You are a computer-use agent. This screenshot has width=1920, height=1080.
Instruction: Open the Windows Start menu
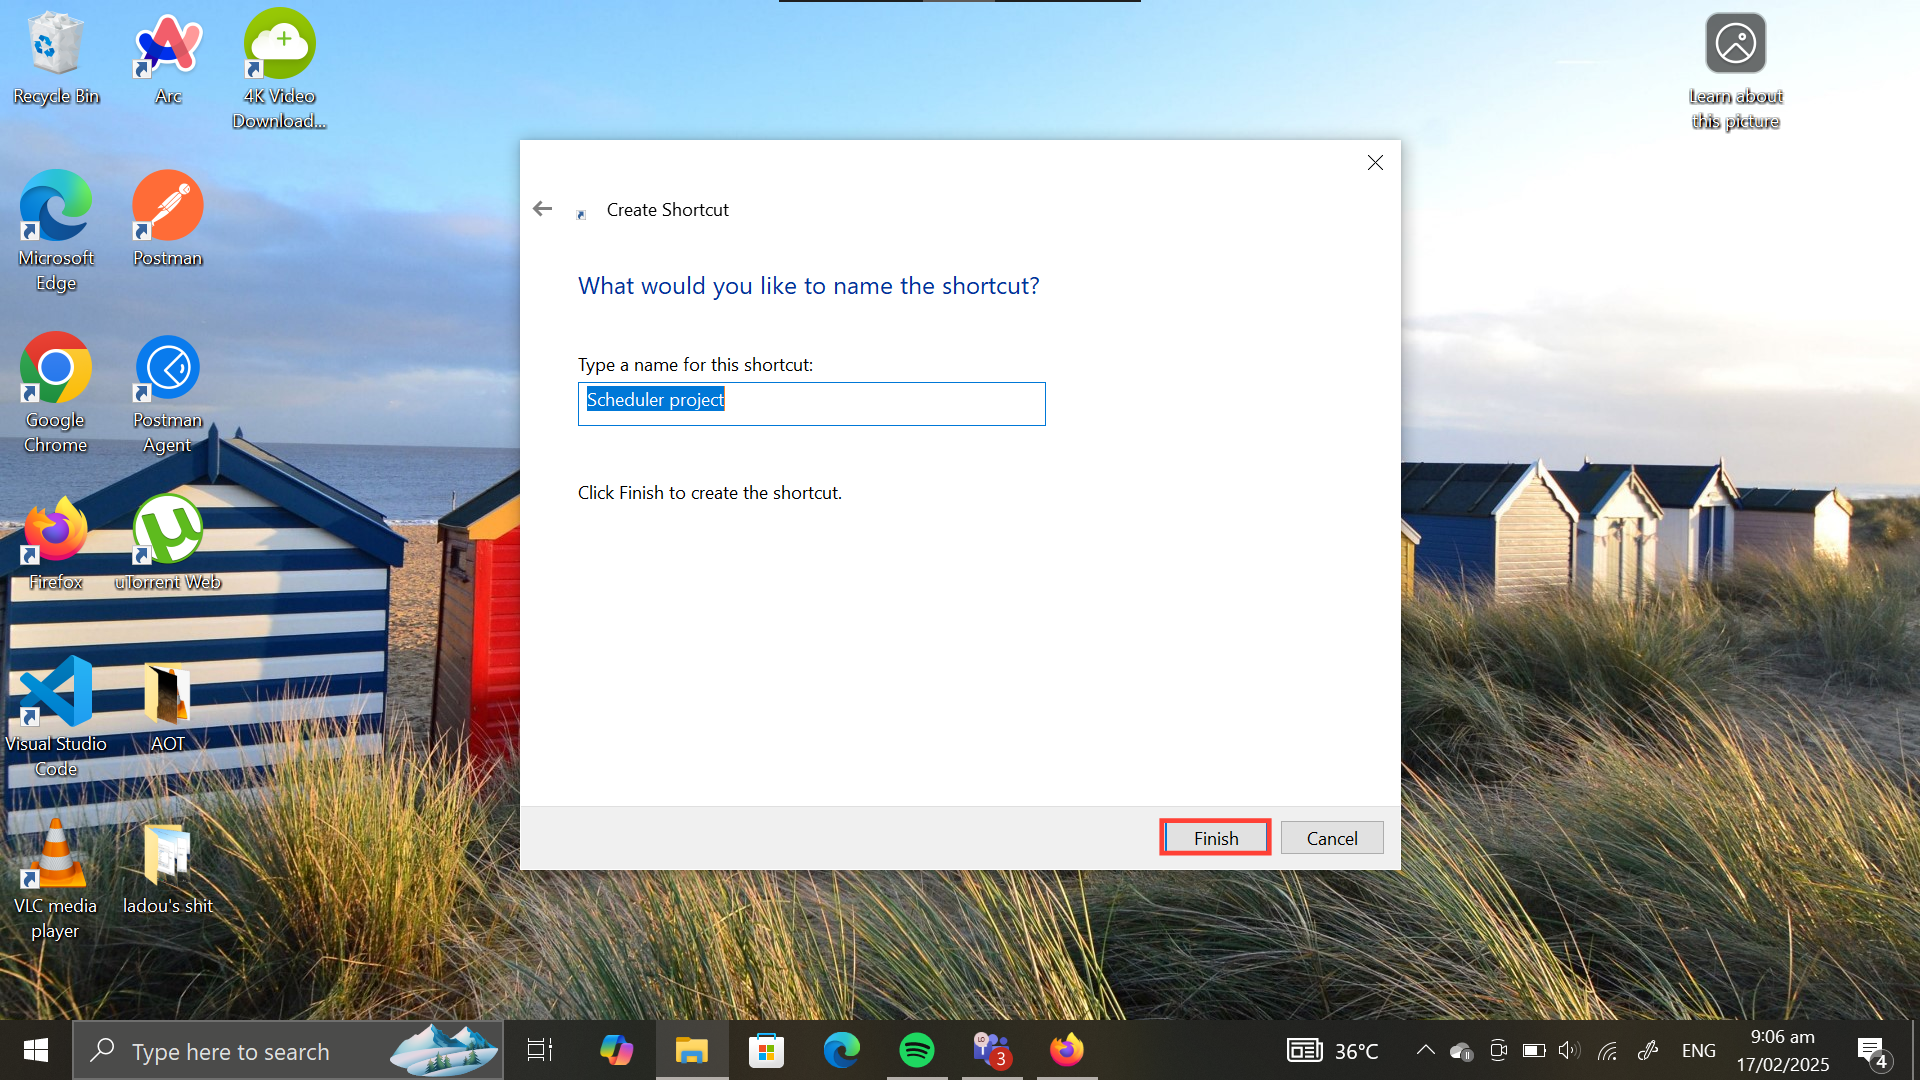click(x=36, y=1050)
